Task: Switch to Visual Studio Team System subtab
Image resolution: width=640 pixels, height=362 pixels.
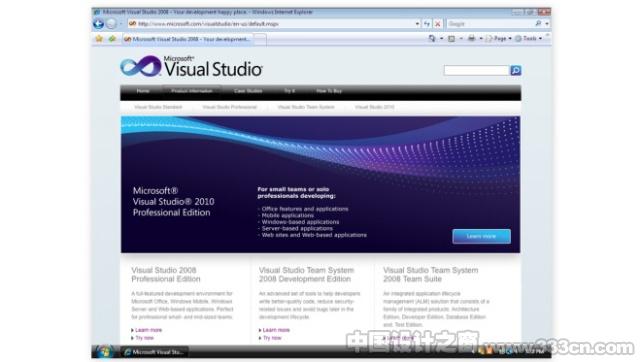Action: click(306, 107)
